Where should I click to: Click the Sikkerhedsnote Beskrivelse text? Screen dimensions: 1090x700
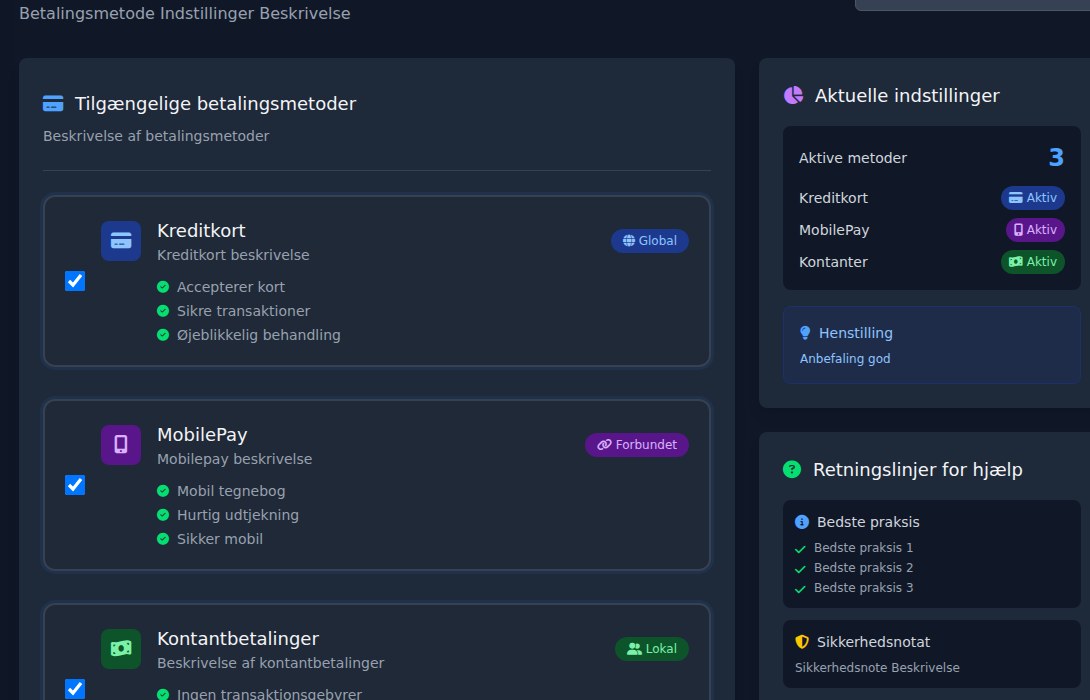(x=877, y=667)
